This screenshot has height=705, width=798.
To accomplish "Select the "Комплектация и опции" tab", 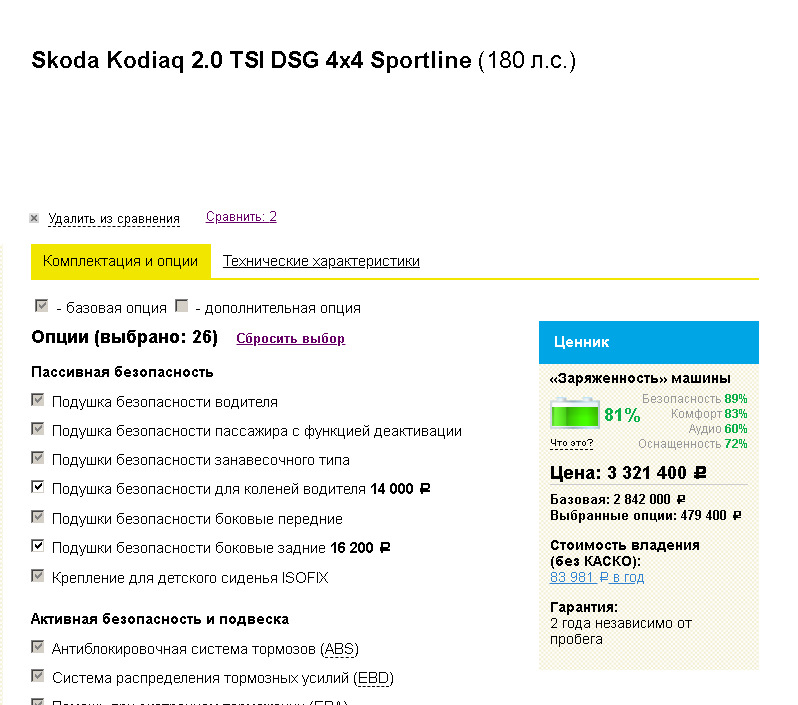I will 121,261.
